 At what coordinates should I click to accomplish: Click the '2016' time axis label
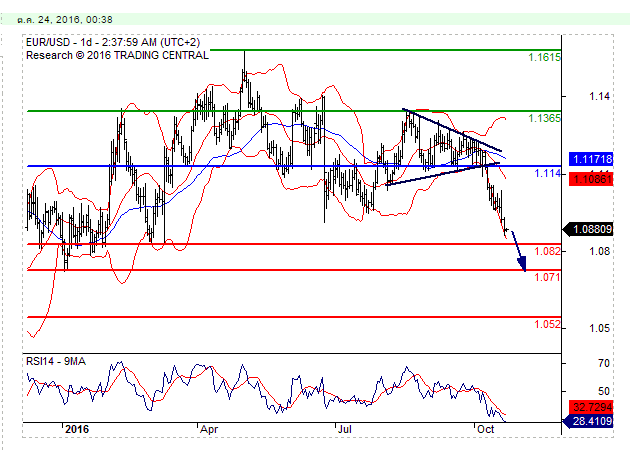coord(77,429)
